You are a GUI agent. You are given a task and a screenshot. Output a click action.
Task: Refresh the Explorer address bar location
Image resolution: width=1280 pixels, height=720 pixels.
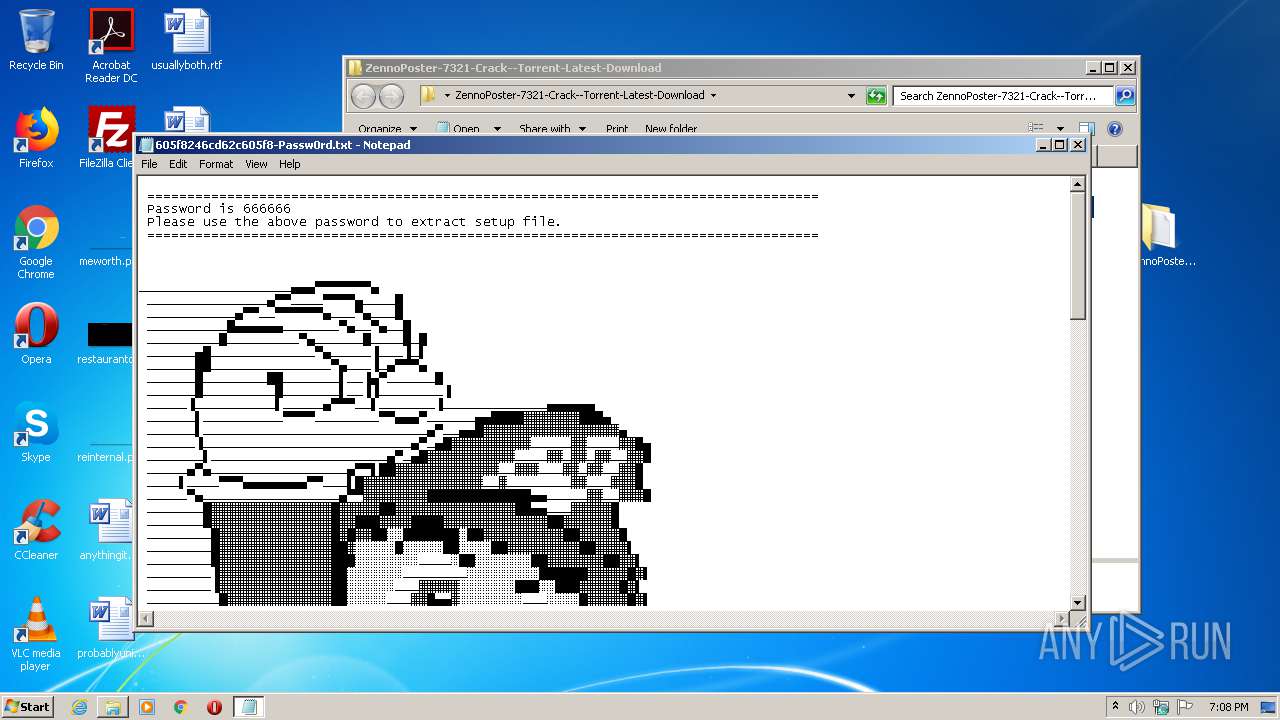[876, 96]
